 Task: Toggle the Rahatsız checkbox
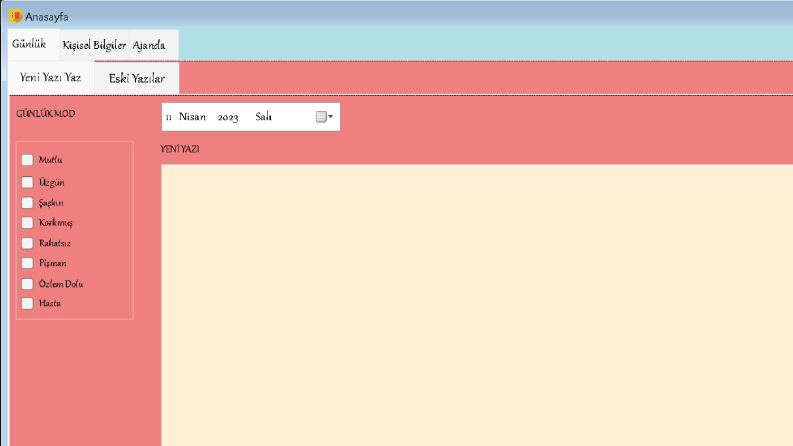(x=27, y=243)
